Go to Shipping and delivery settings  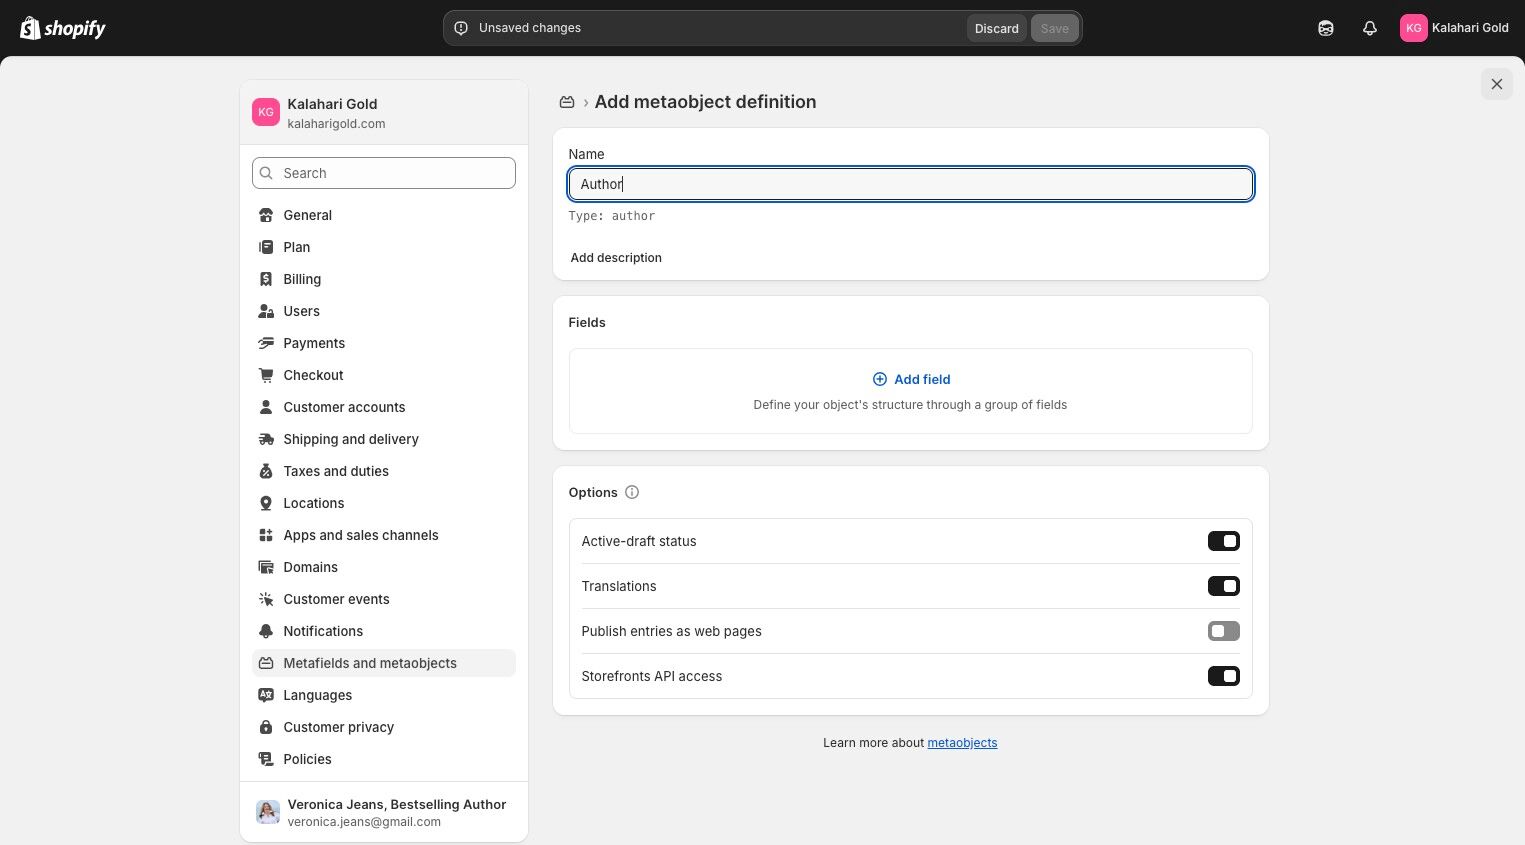tap(351, 439)
